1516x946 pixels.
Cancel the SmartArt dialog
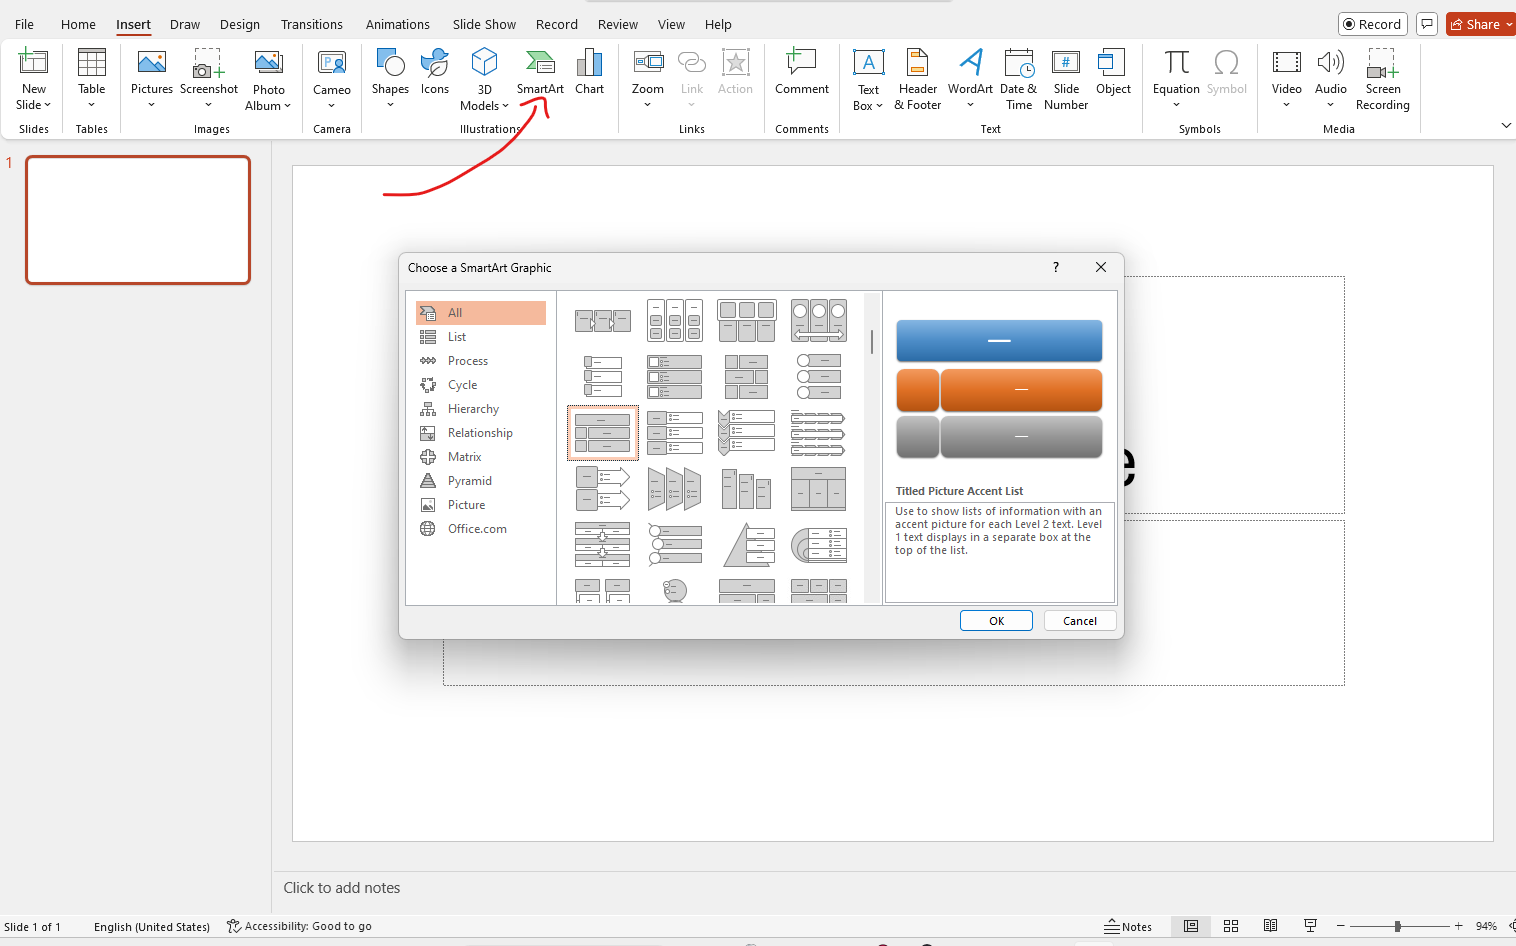click(1080, 620)
